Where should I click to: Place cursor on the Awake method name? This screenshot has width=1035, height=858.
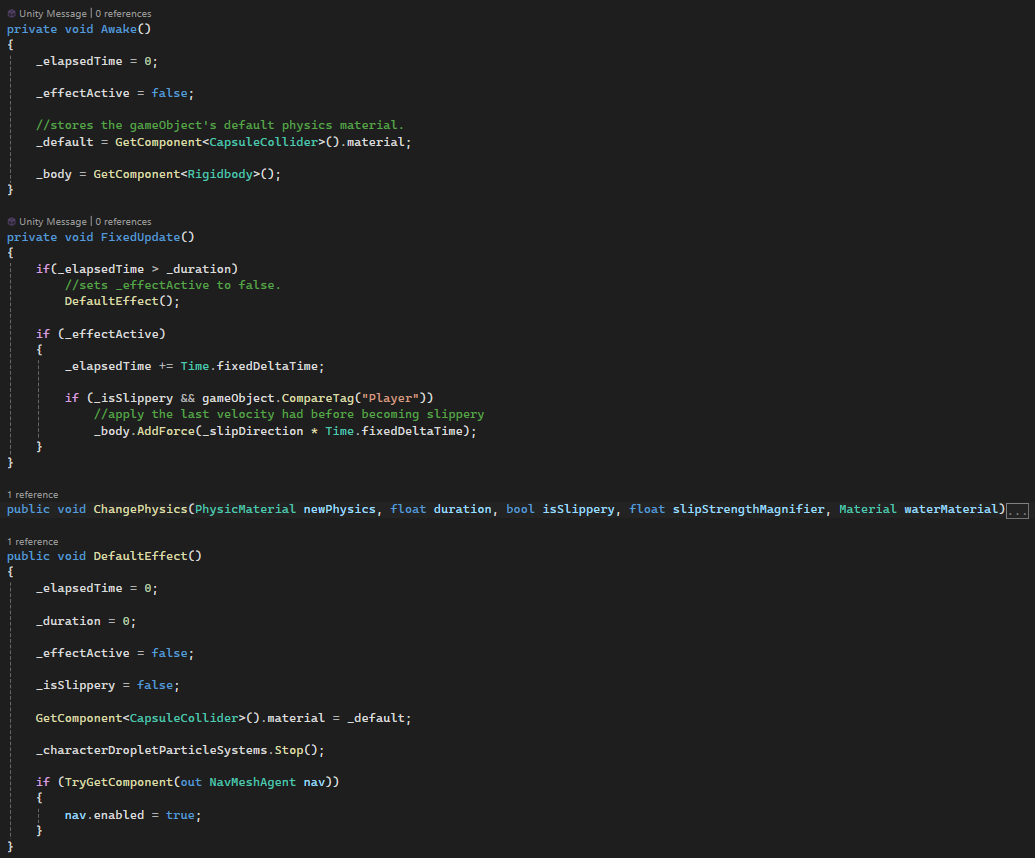coord(122,29)
